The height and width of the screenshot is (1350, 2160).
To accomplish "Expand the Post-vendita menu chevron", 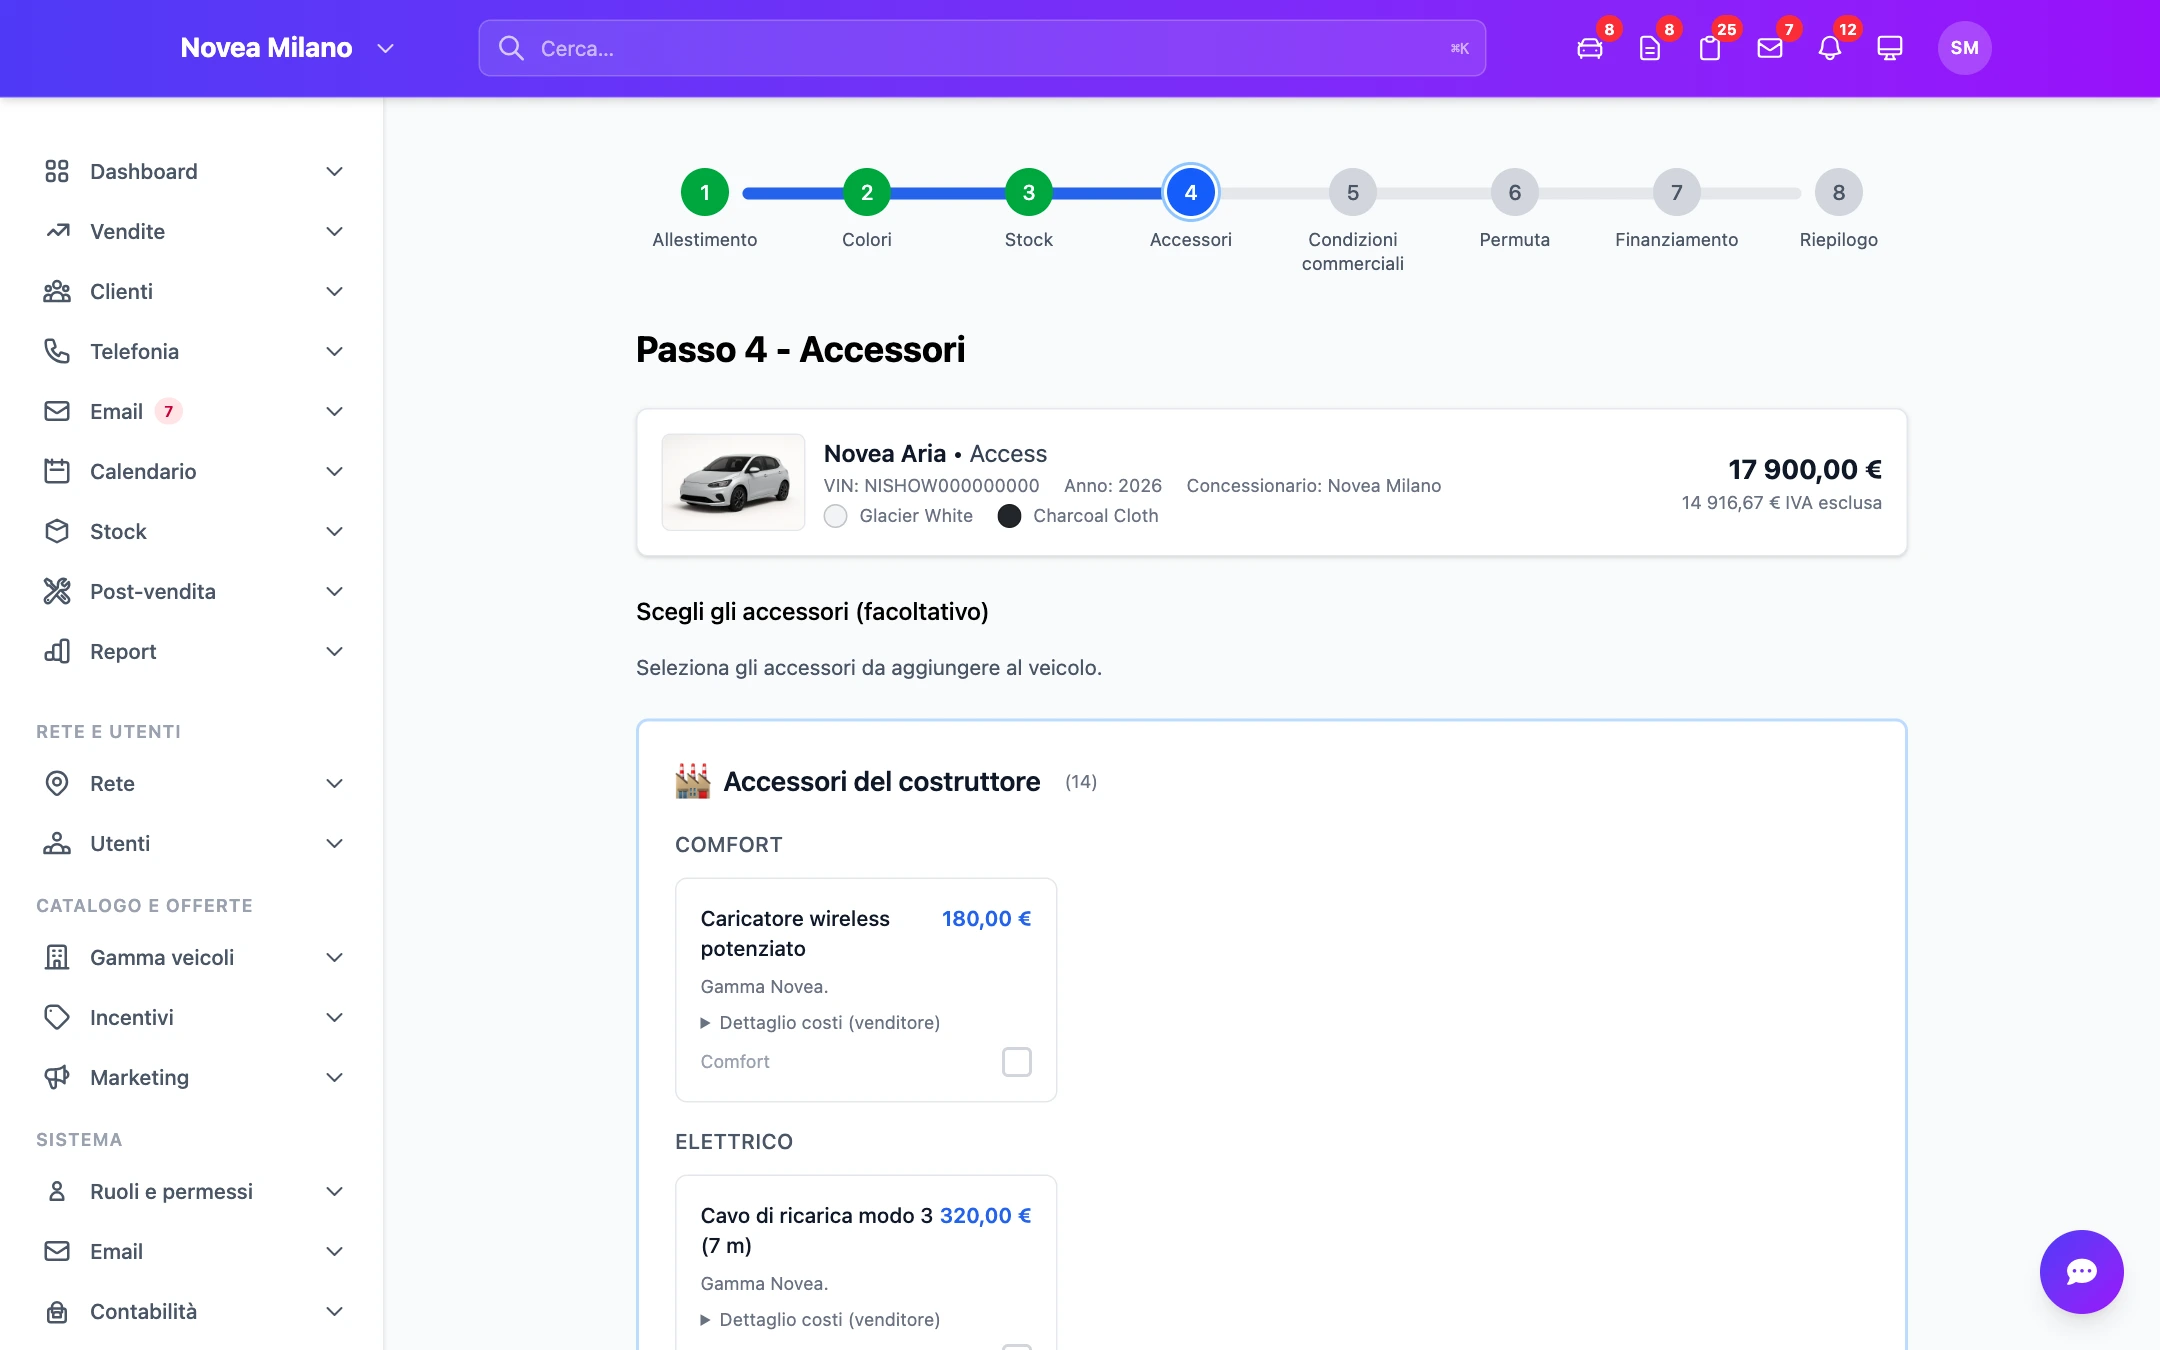I will 335,591.
